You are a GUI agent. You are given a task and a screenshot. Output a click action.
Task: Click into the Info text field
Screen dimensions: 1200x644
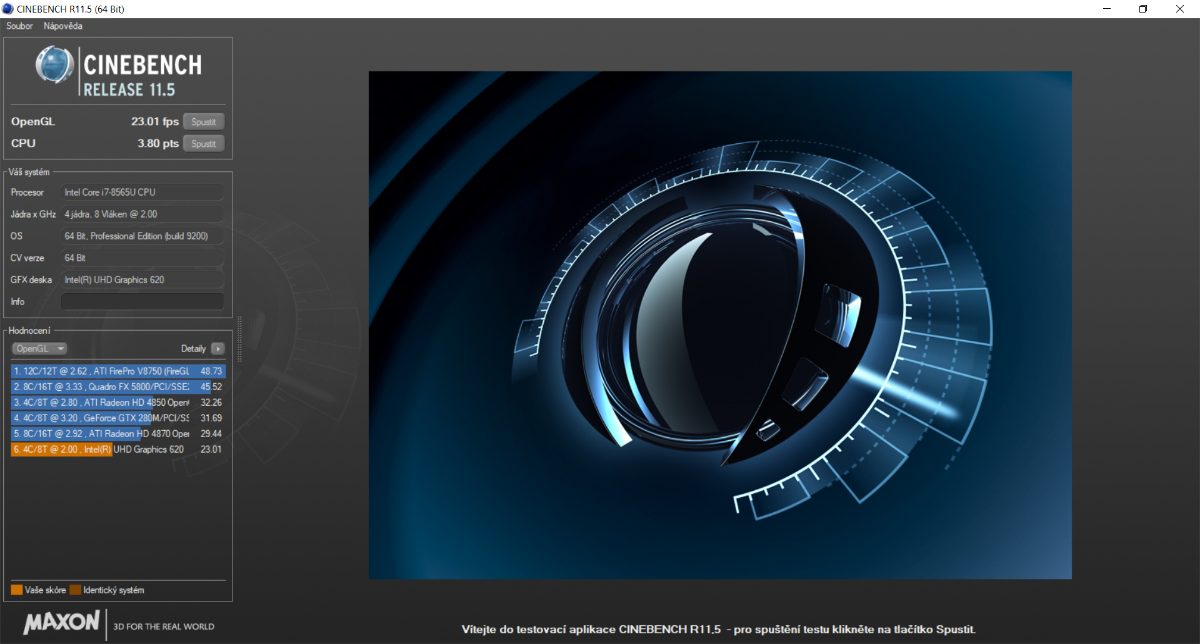coord(142,301)
